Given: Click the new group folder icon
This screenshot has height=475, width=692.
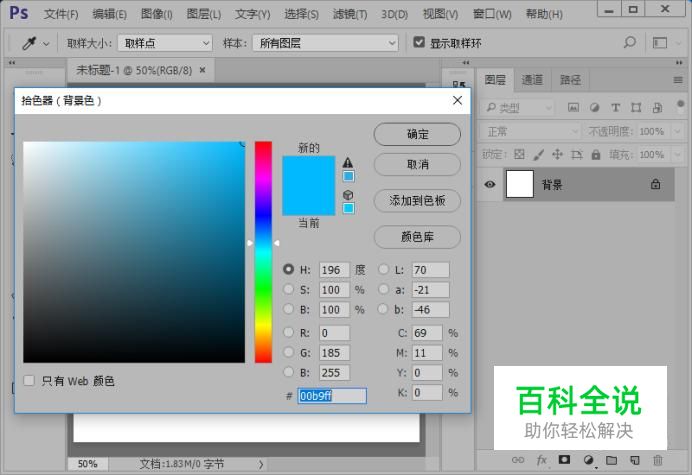Looking at the screenshot, I should (x=611, y=460).
